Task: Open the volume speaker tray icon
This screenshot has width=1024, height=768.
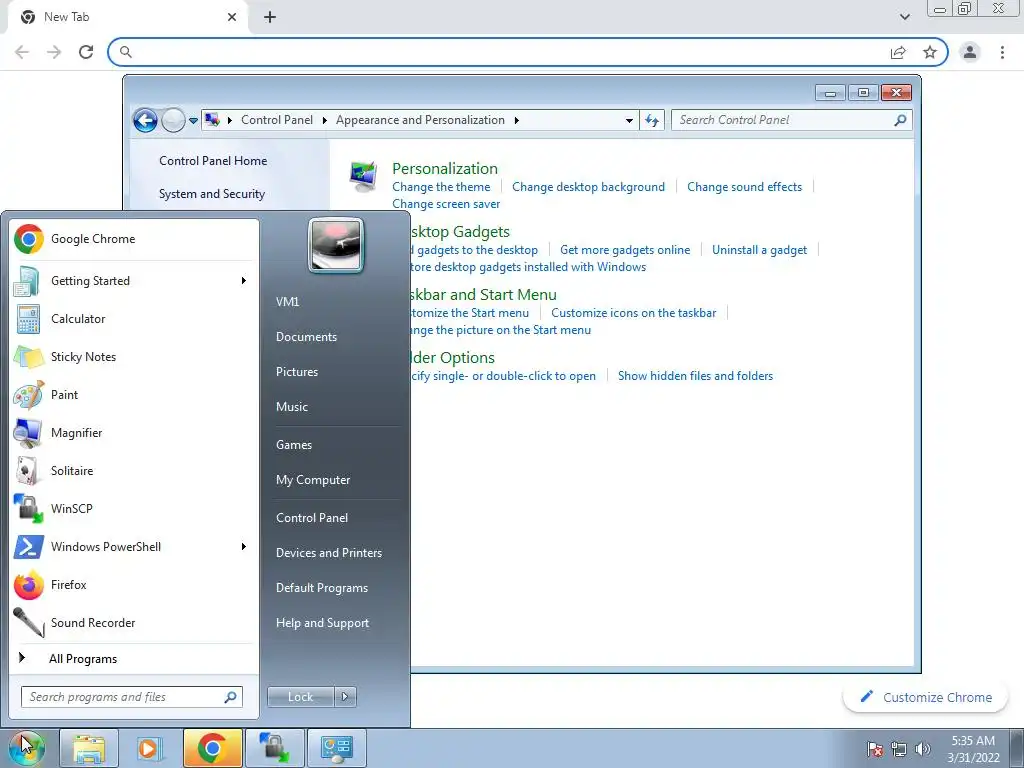Action: click(x=922, y=749)
